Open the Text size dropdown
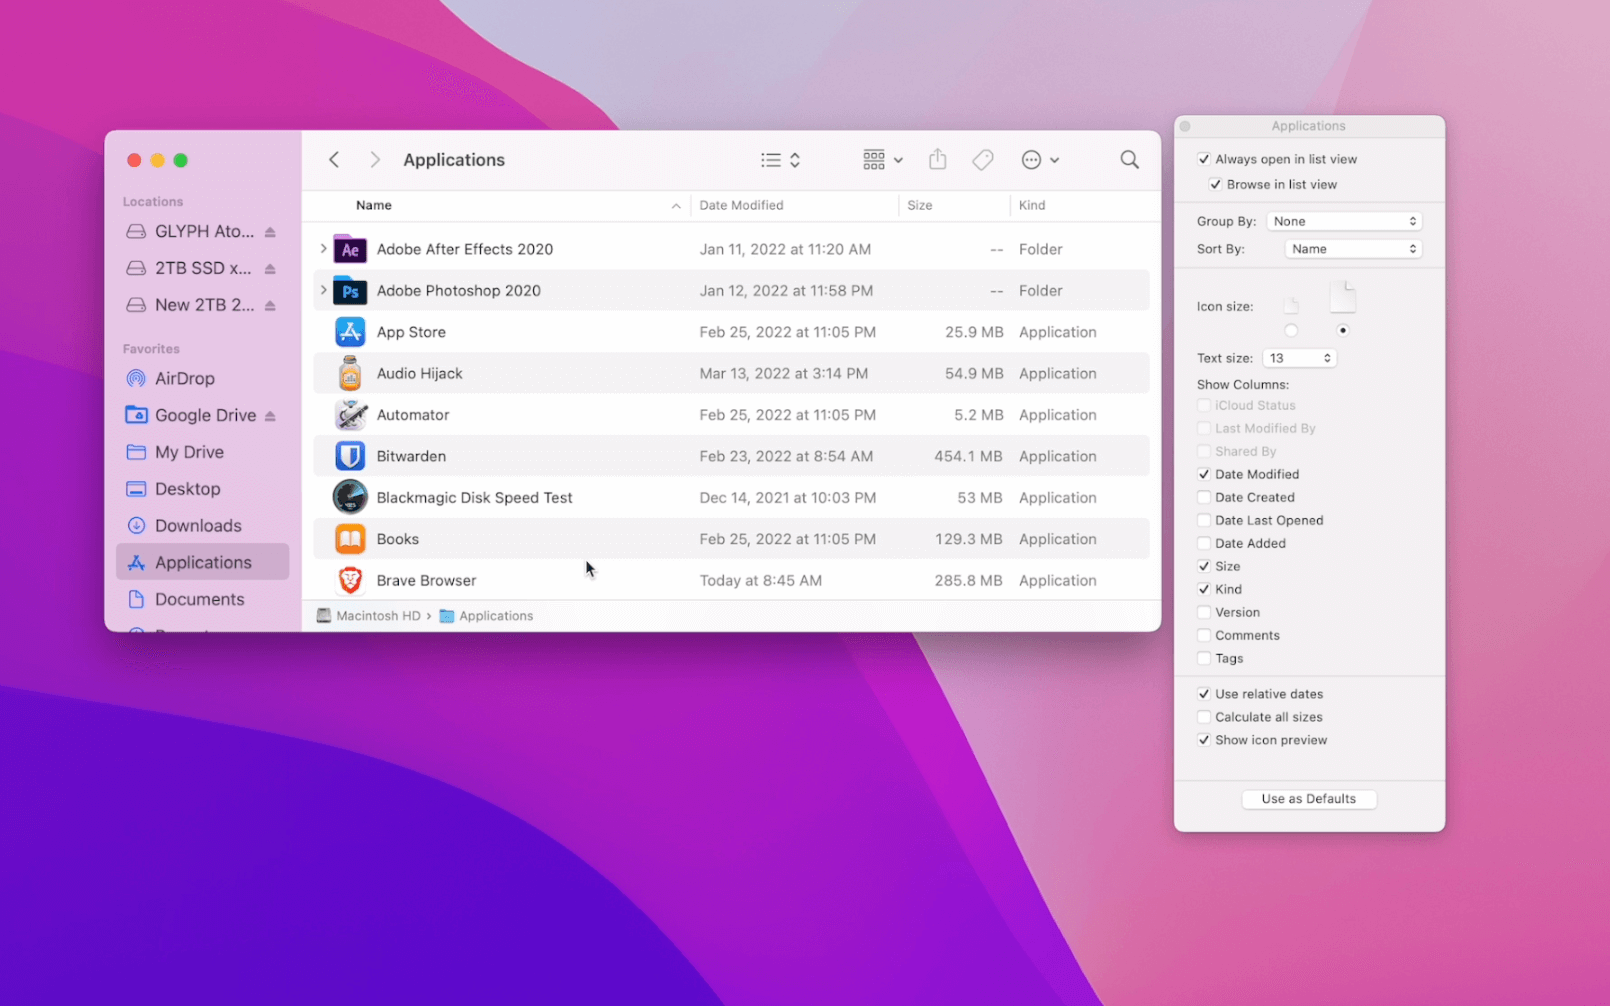This screenshot has width=1610, height=1006. [x=1299, y=358]
